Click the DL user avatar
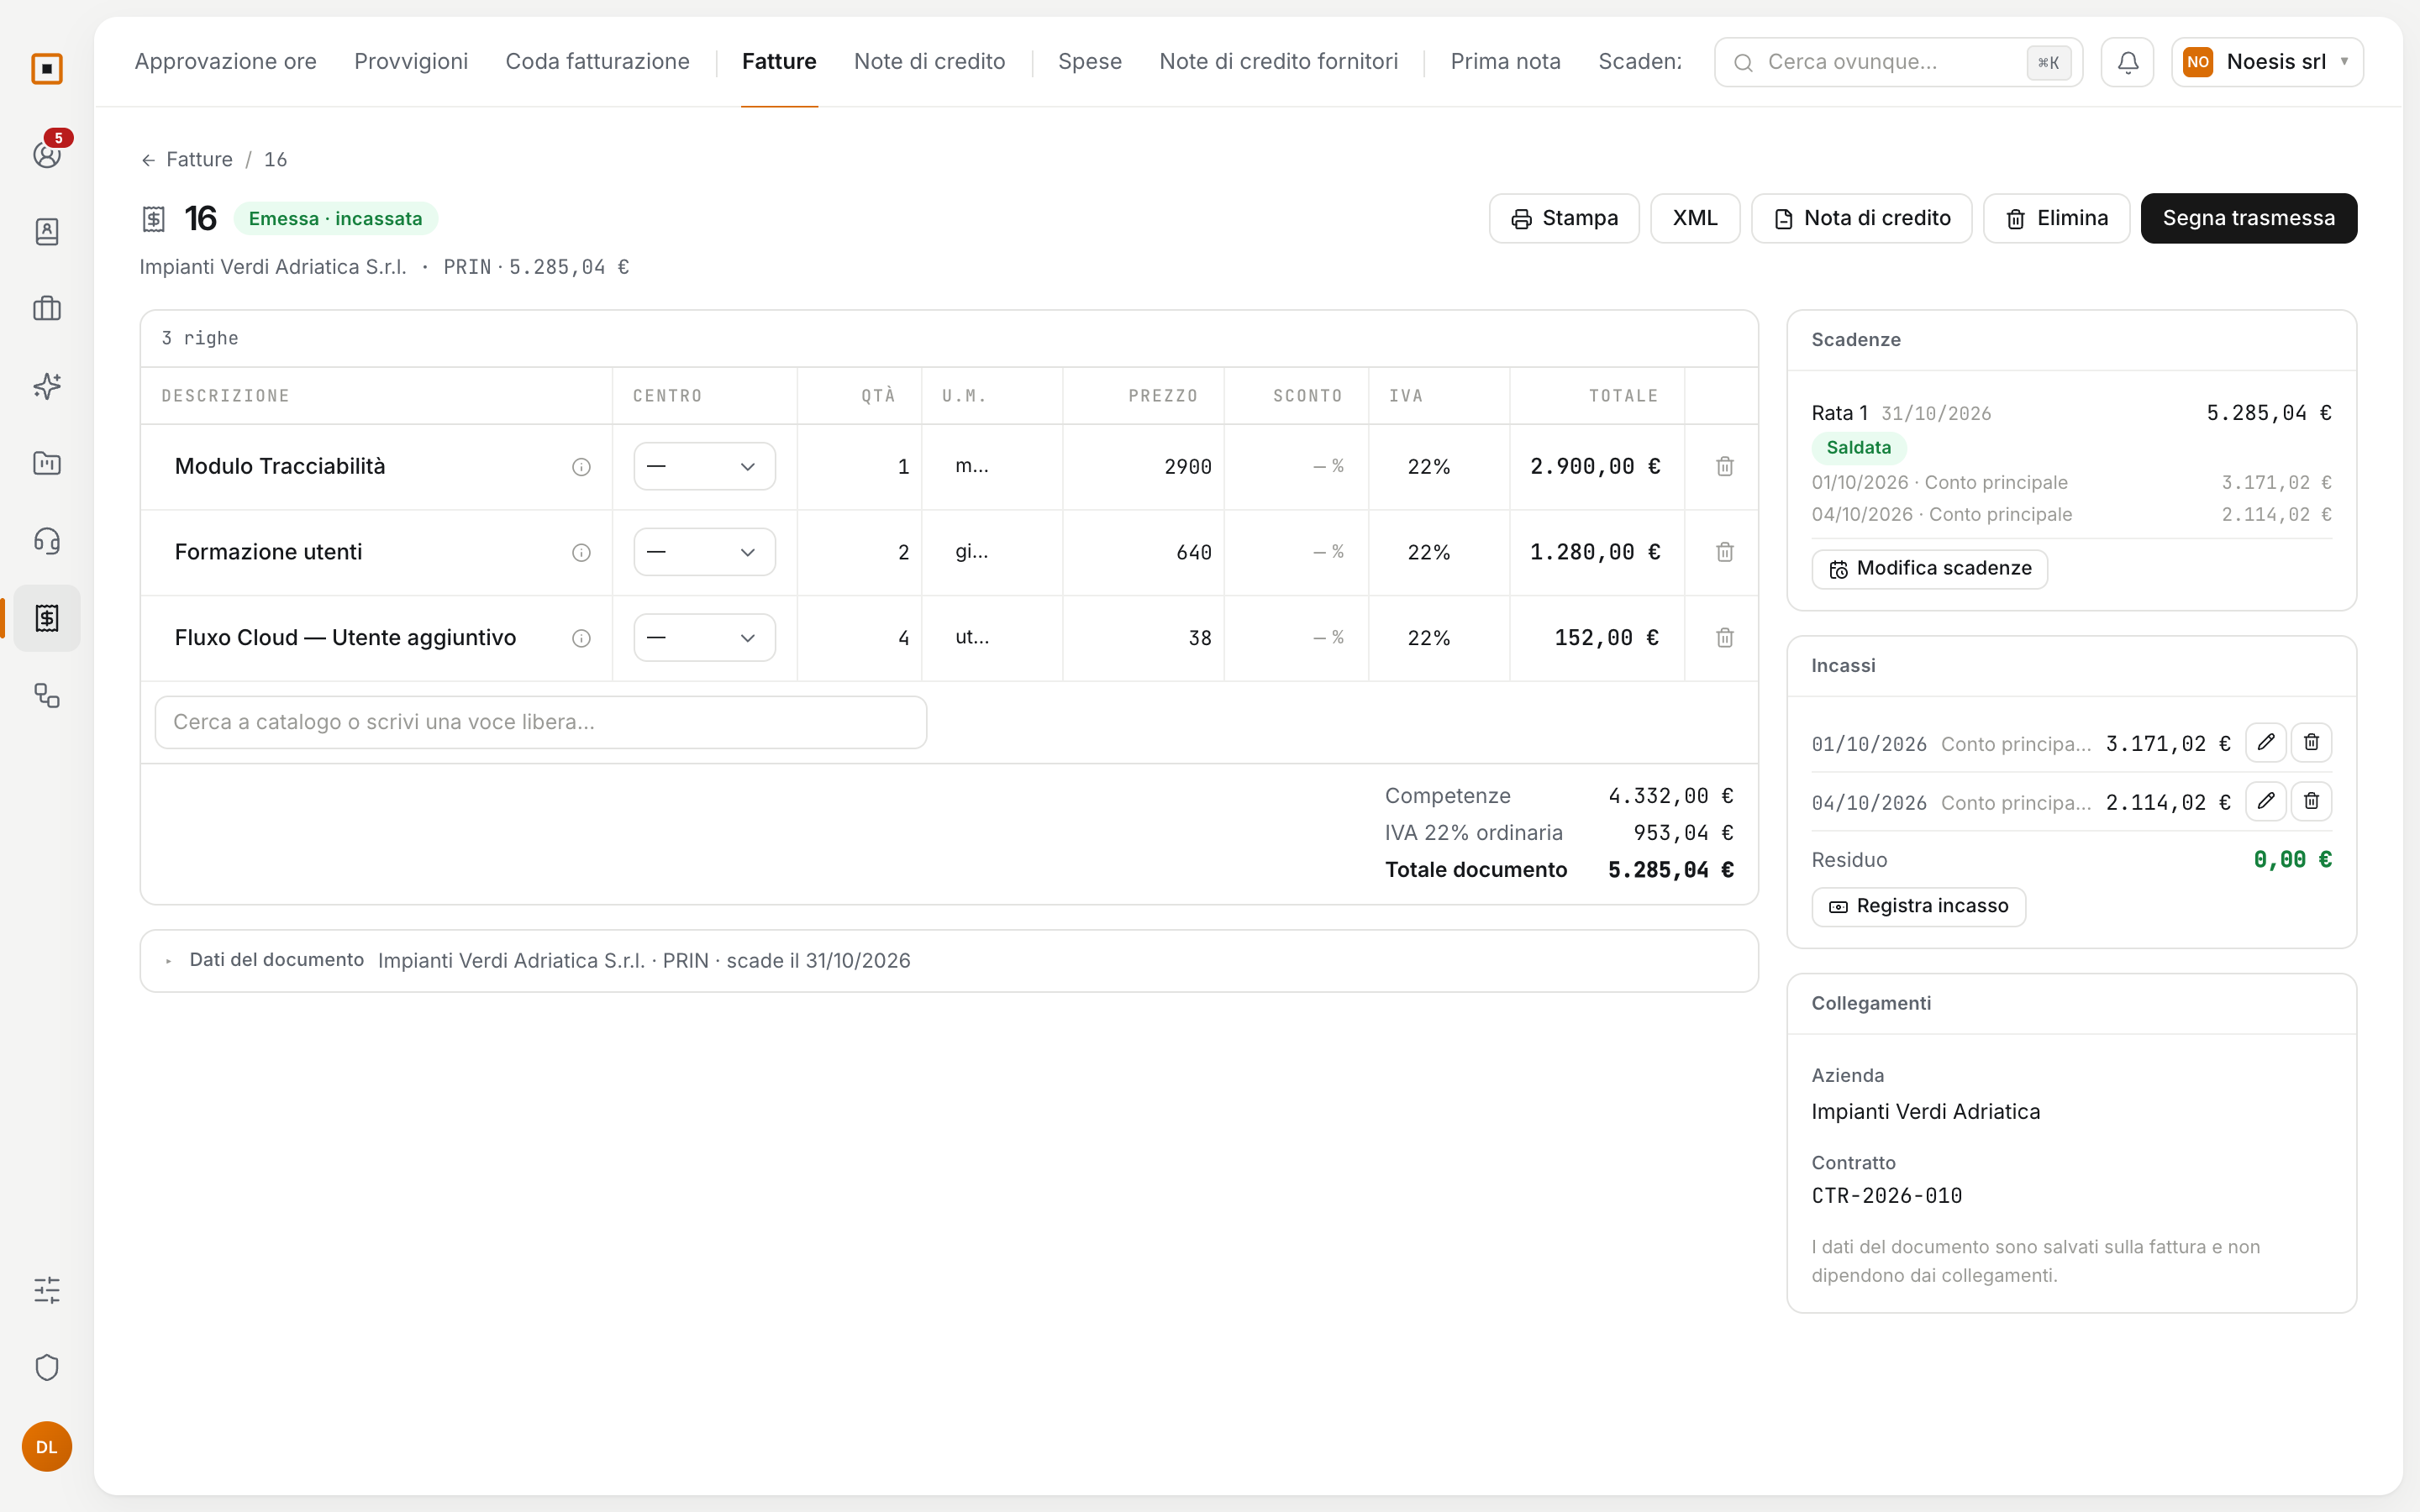 [47, 1446]
